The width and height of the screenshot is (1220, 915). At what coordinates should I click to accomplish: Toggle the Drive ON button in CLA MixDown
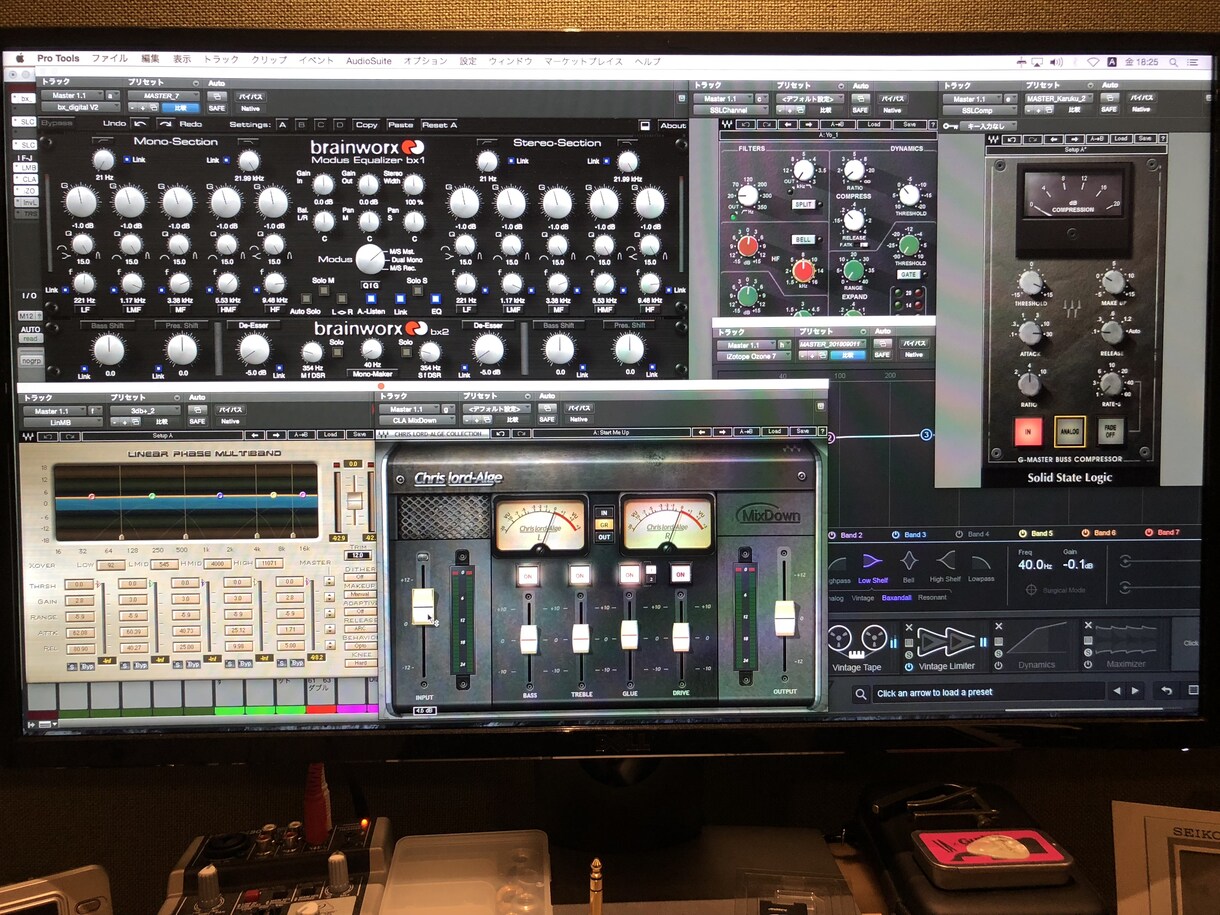point(681,574)
